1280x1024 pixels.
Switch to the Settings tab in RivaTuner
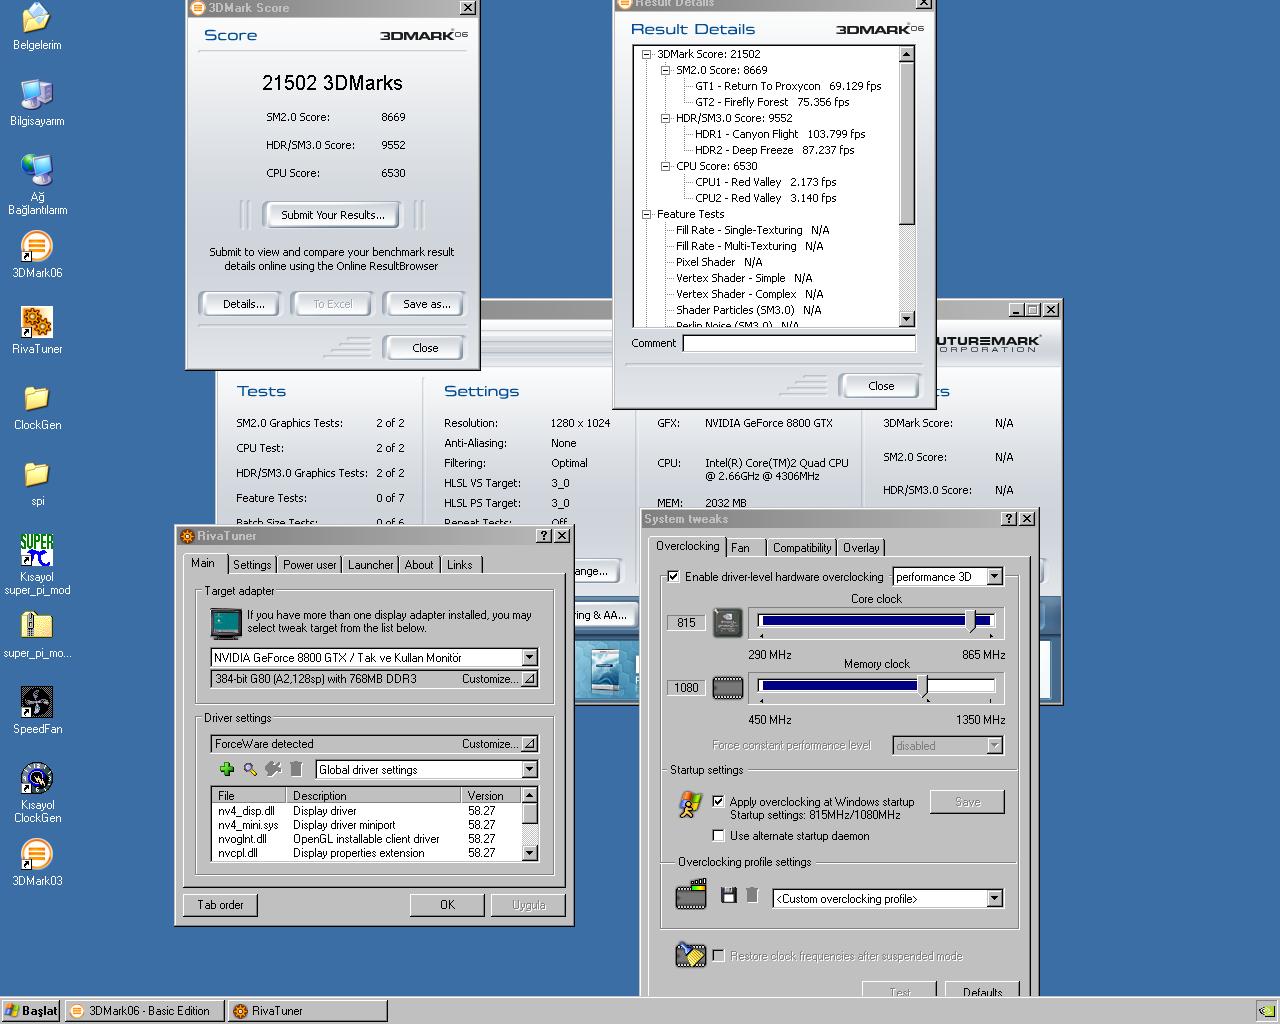(252, 565)
